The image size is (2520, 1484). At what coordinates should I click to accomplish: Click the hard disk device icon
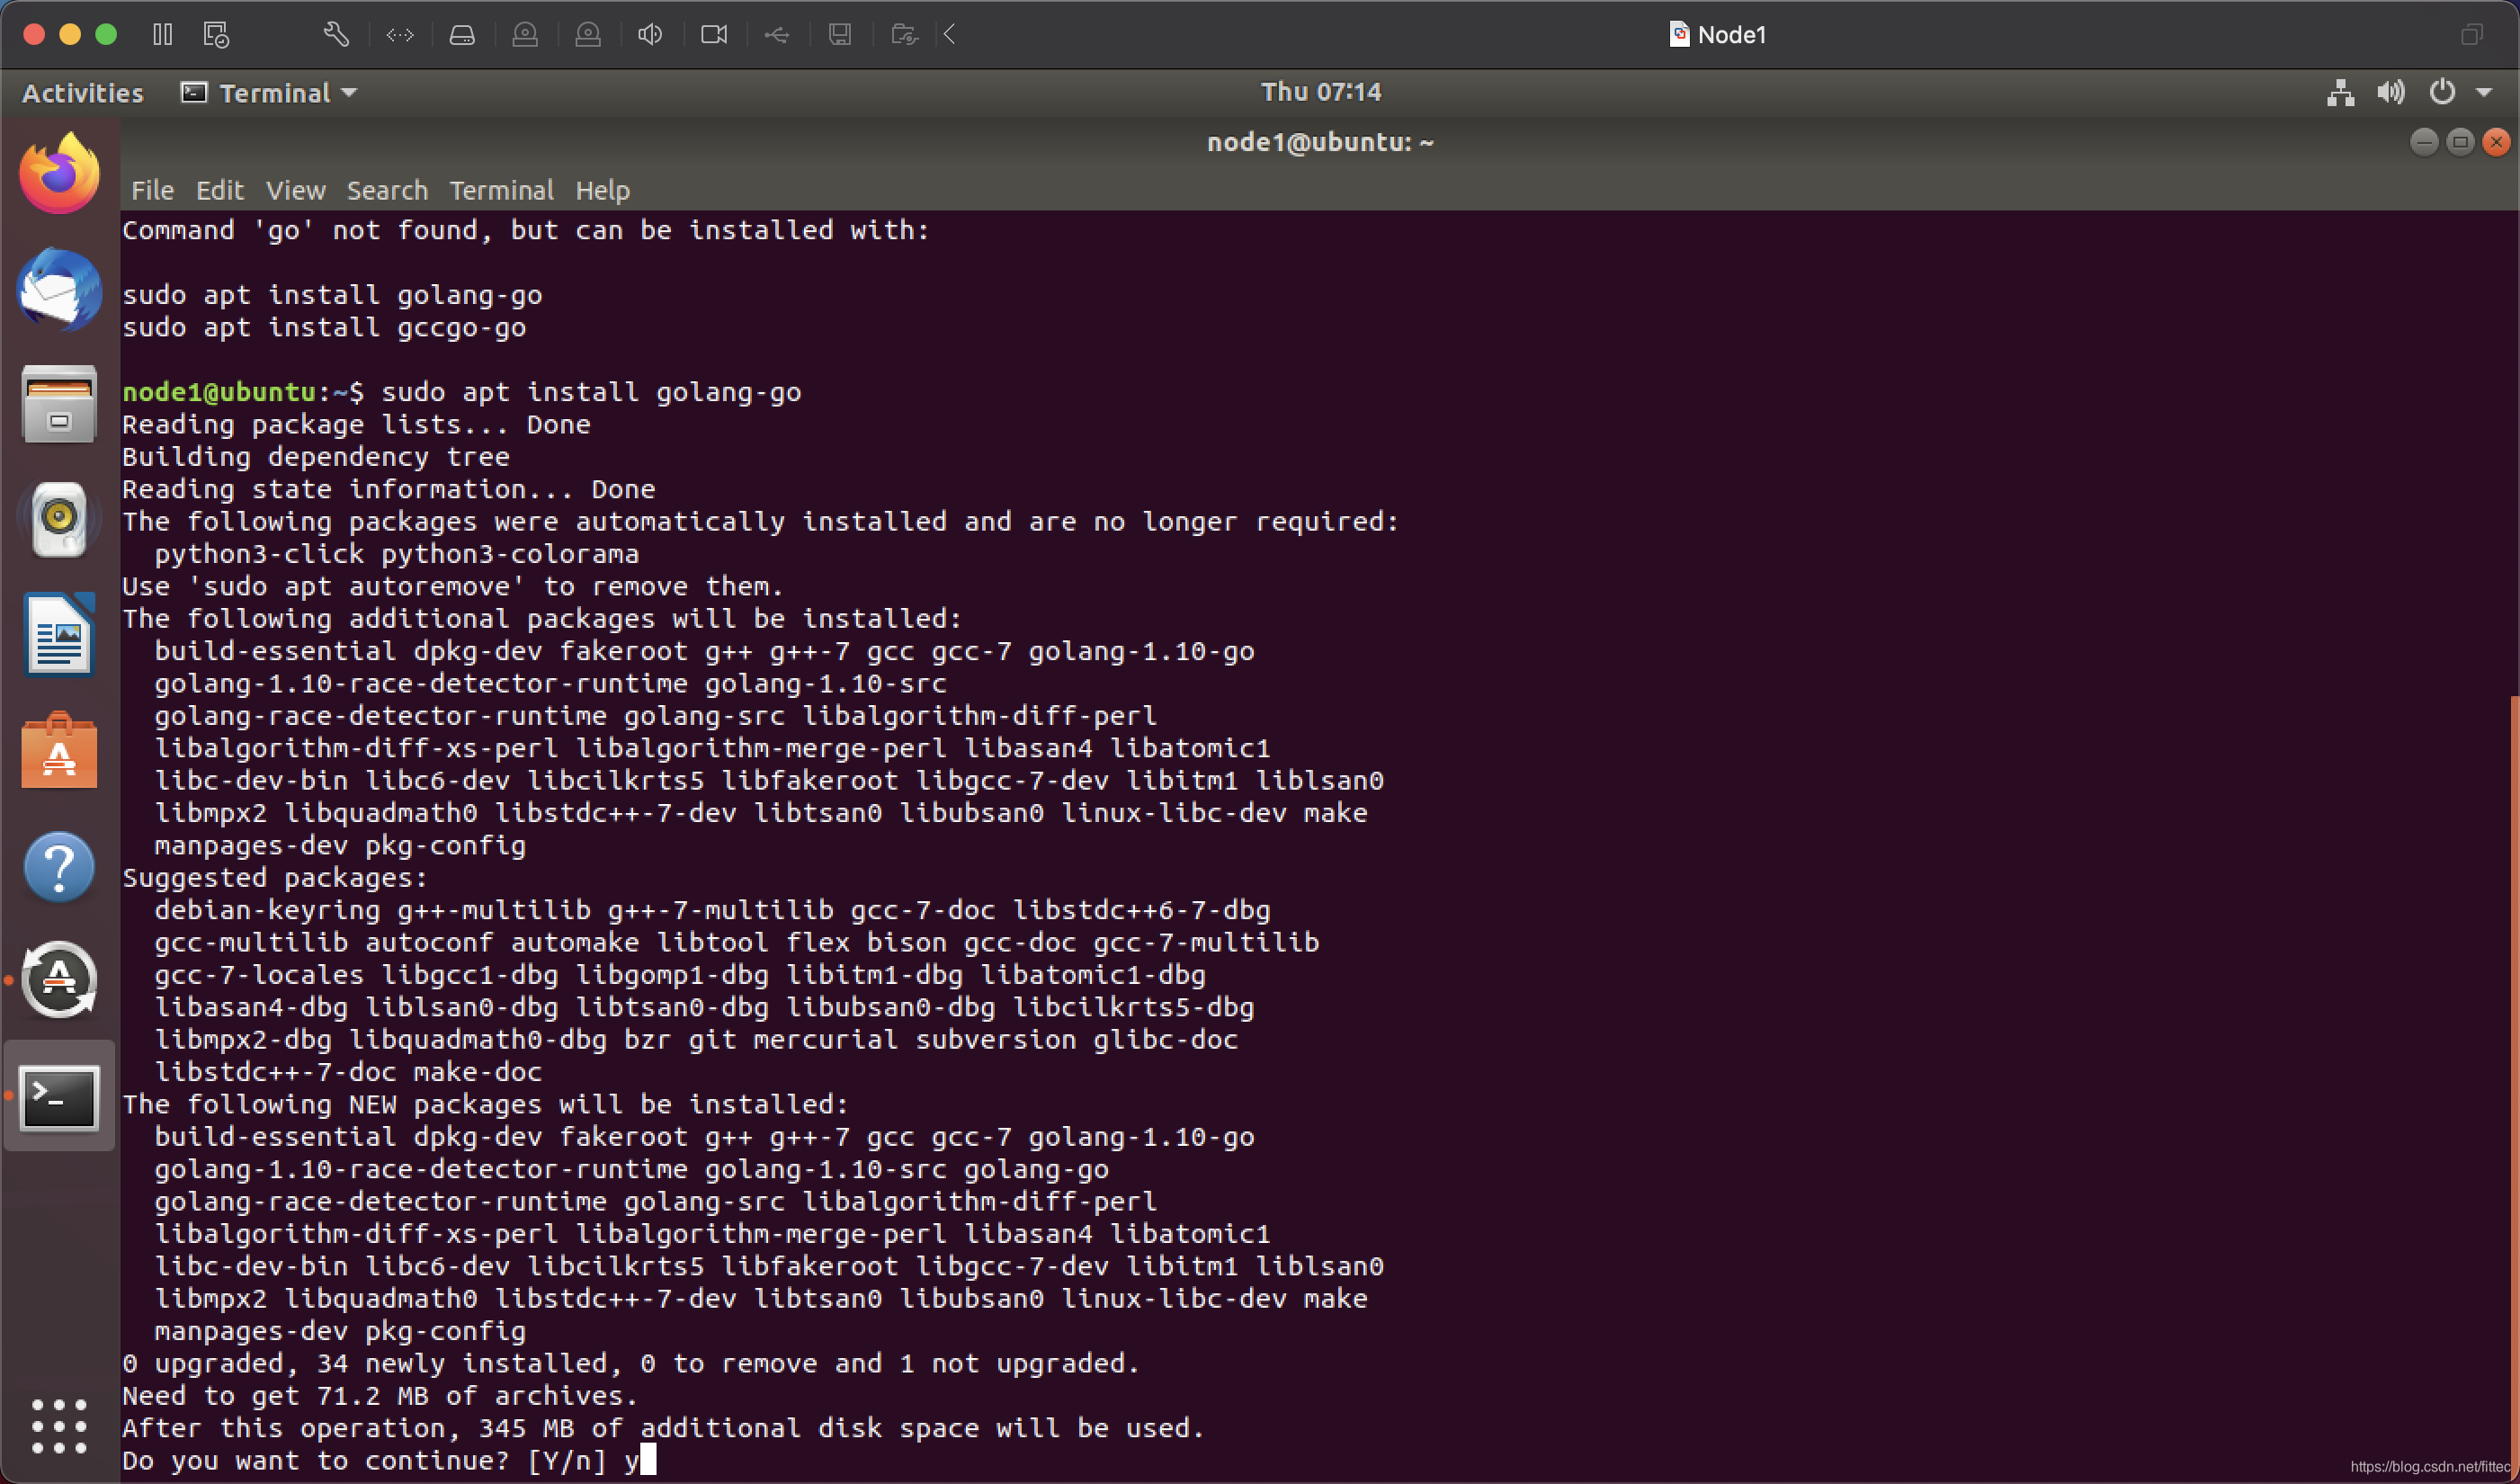pos(462,35)
